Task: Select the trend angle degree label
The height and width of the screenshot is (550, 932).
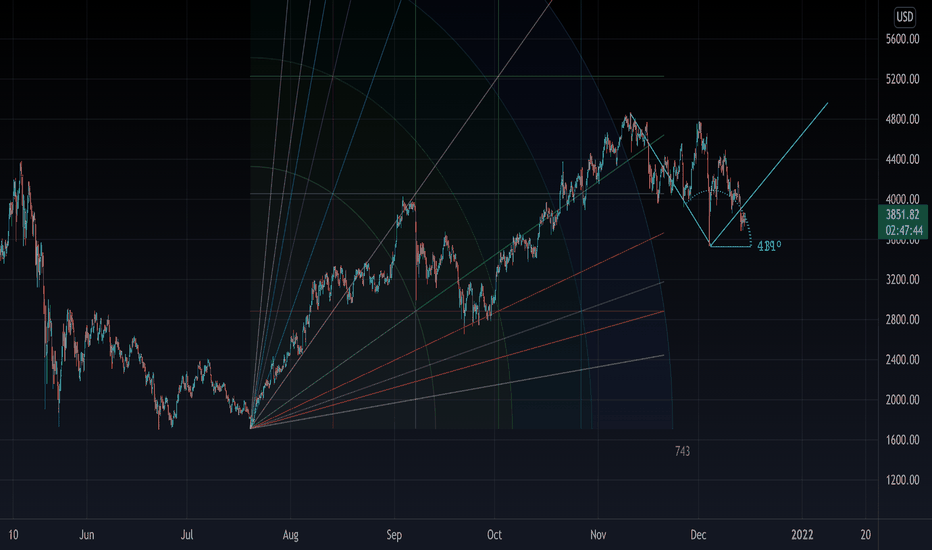Action: [x=769, y=246]
